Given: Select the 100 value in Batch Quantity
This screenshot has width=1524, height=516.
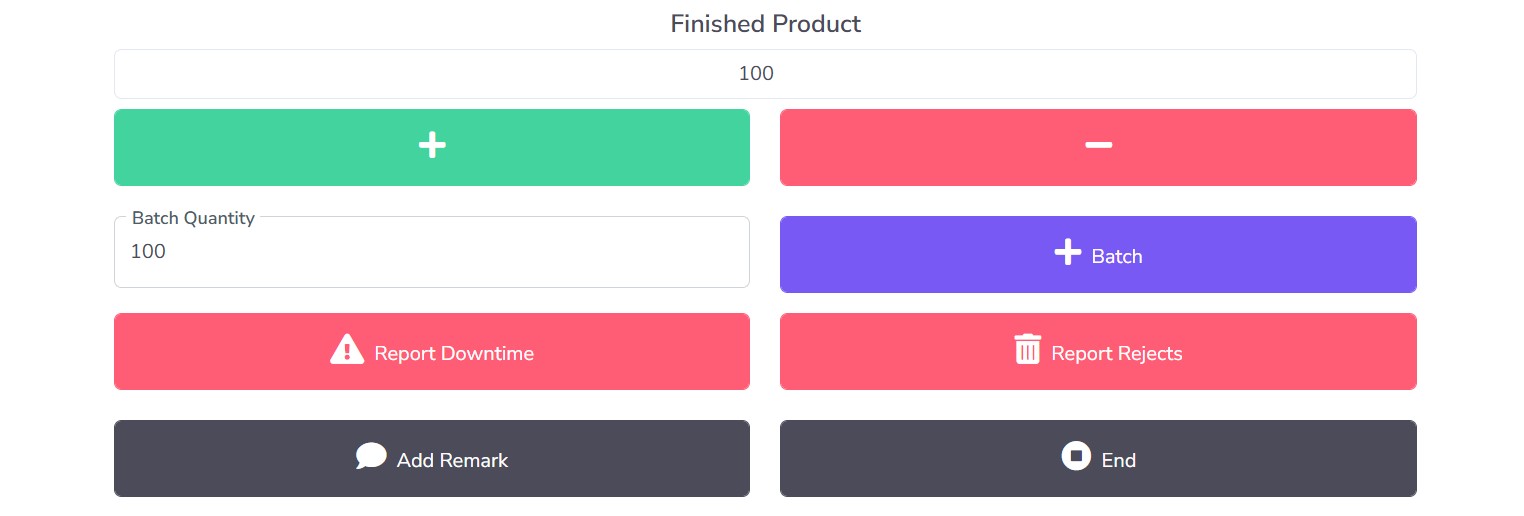Looking at the screenshot, I should tap(148, 252).
